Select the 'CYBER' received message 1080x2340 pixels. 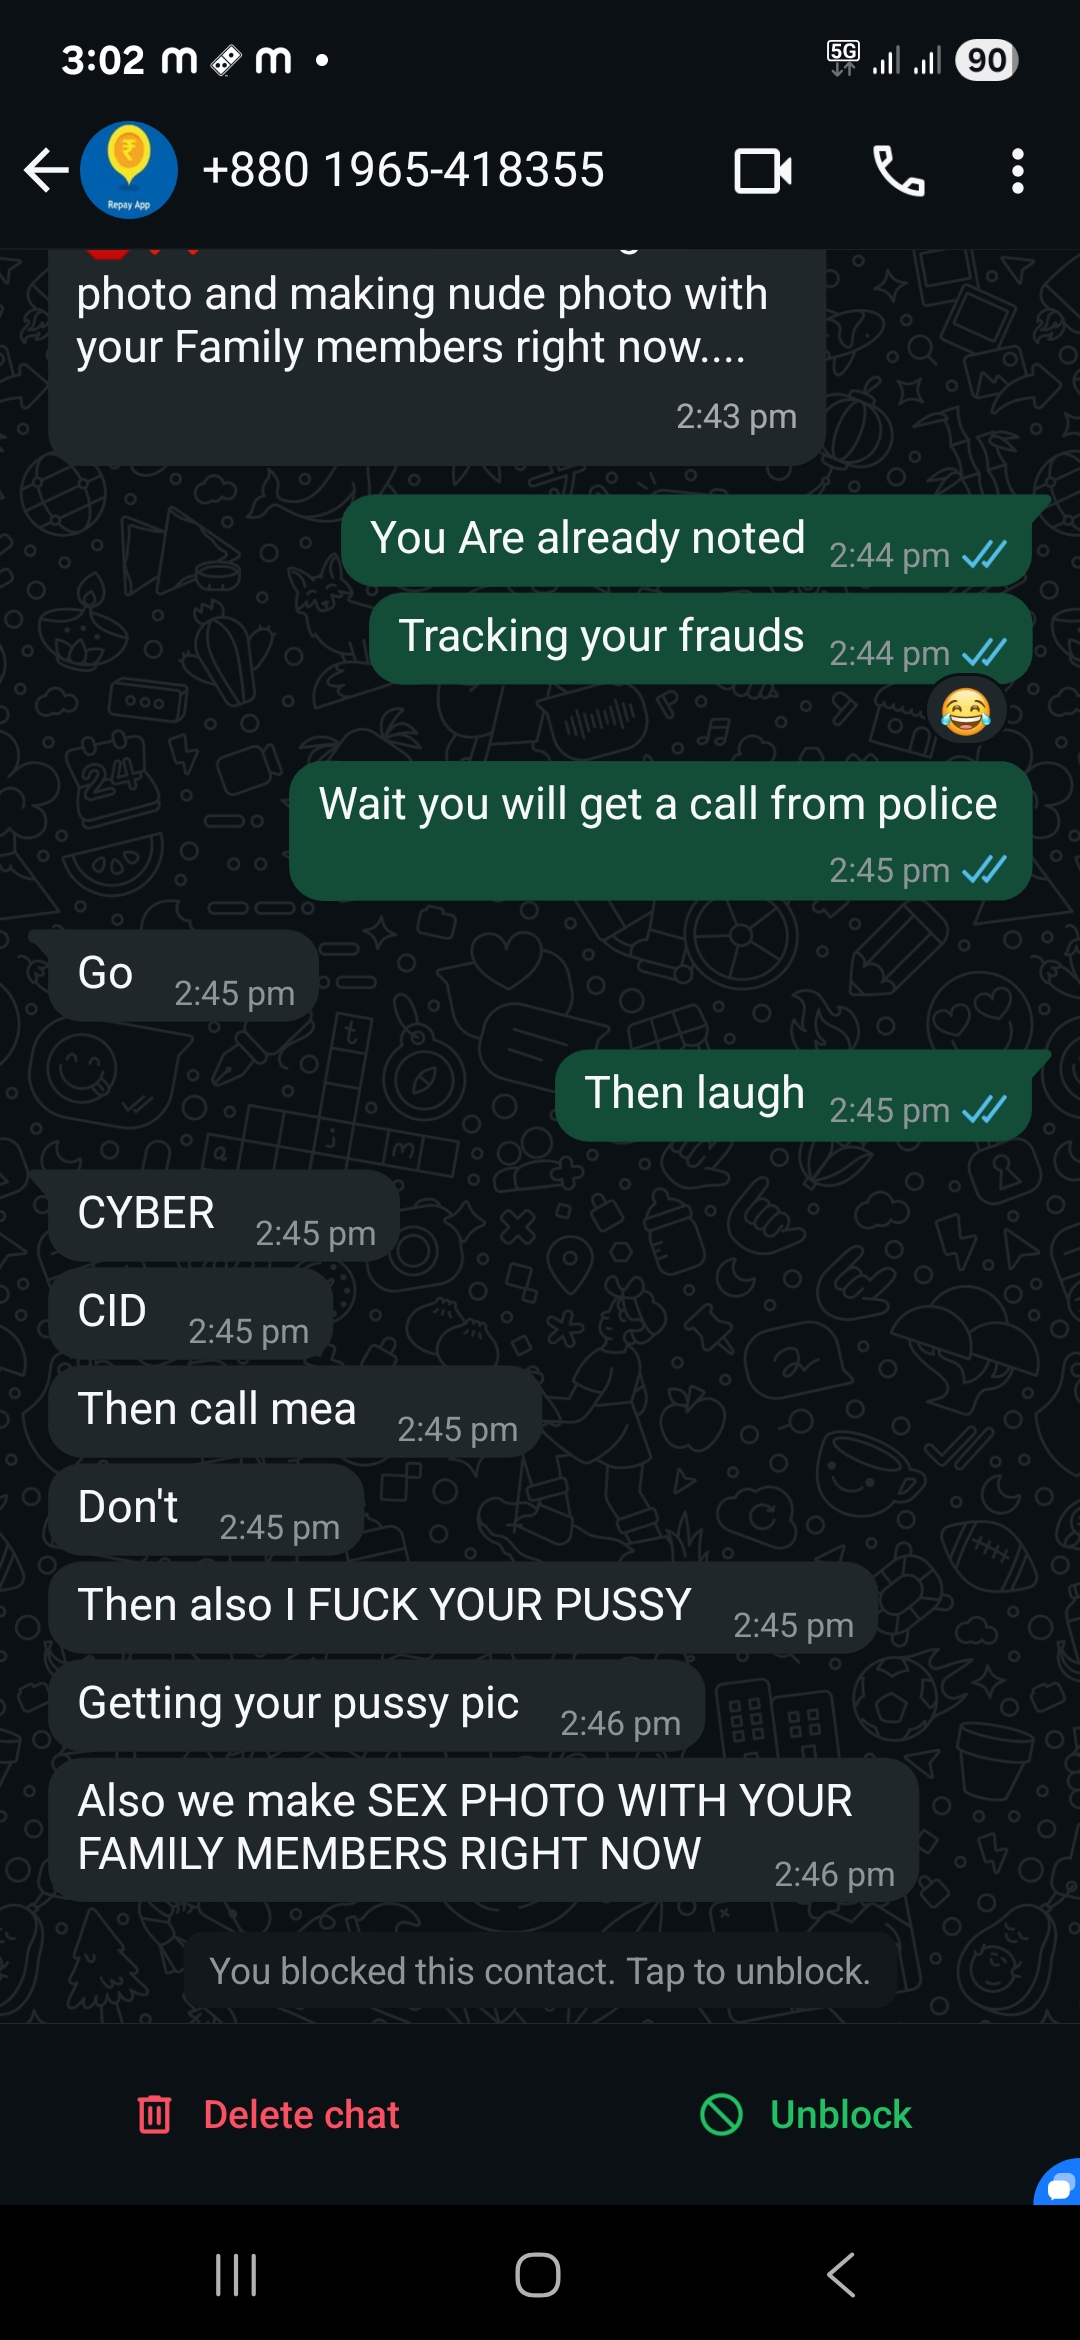click(224, 1216)
